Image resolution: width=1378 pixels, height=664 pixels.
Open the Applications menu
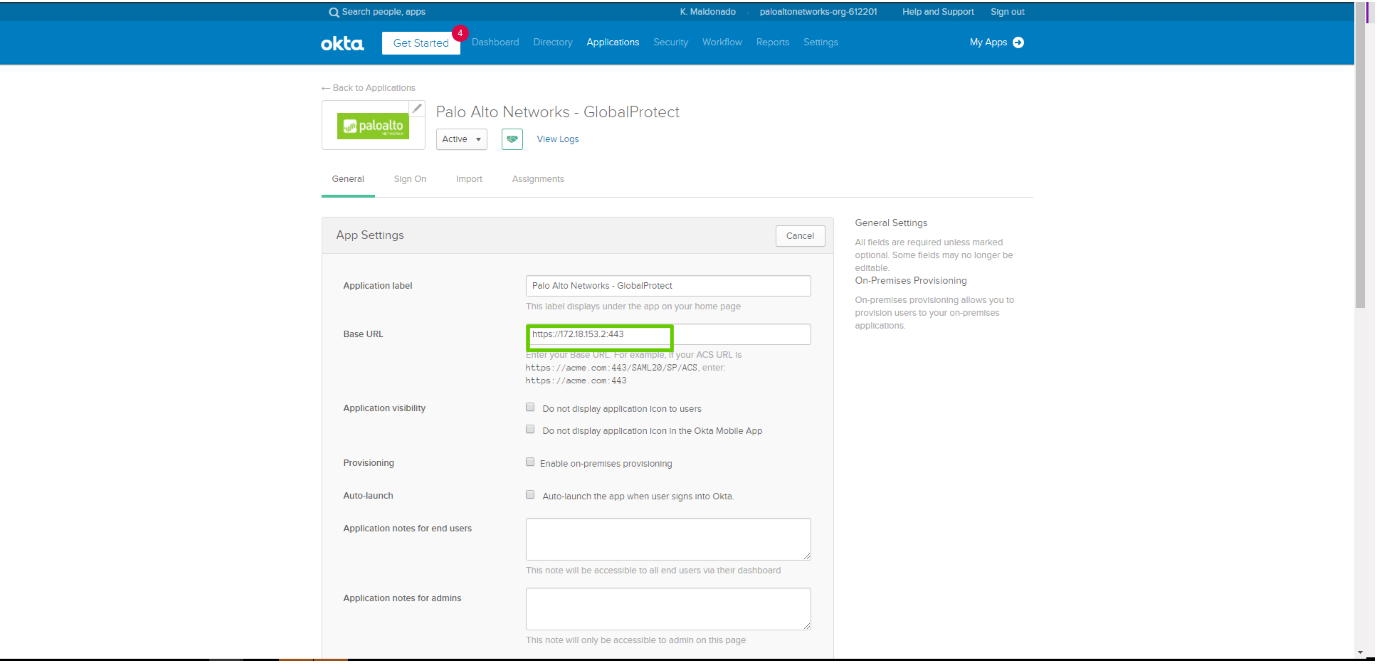point(613,42)
